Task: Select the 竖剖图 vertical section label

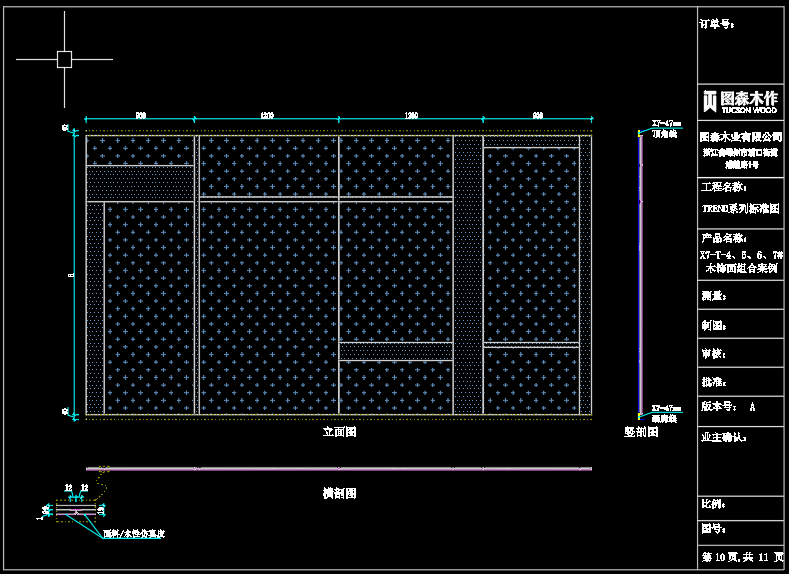Action: [x=640, y=433]
